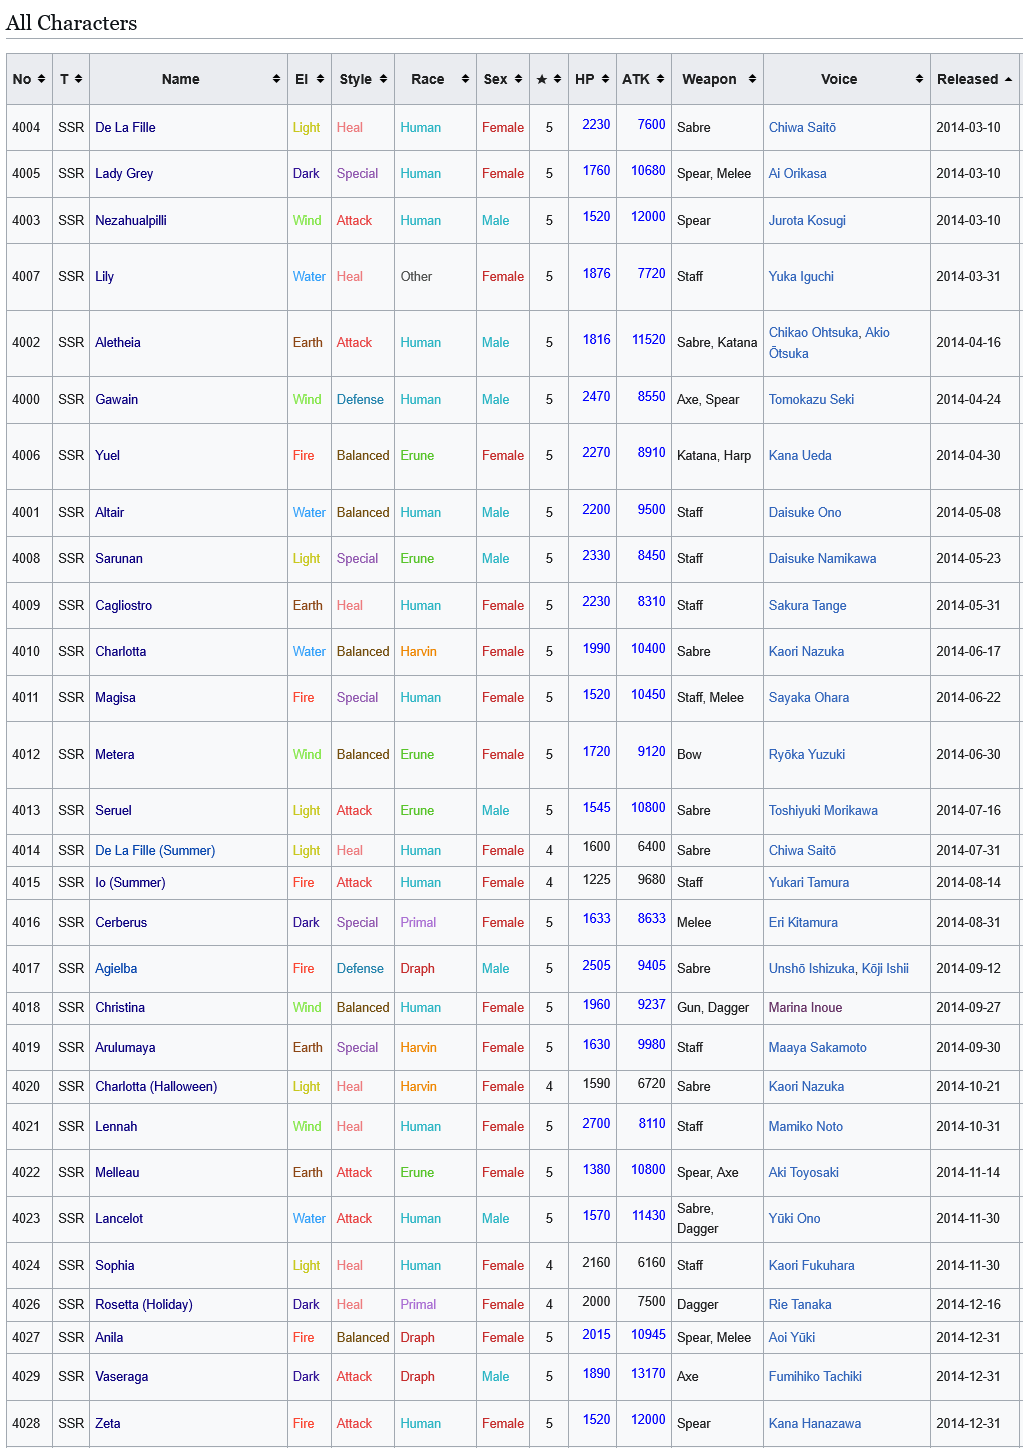Image resolution: width=1023 pixels, height=1448 pixels.
Task: Open Lady Grey character link
Action: pyautogui.click(x=124, y=173)
